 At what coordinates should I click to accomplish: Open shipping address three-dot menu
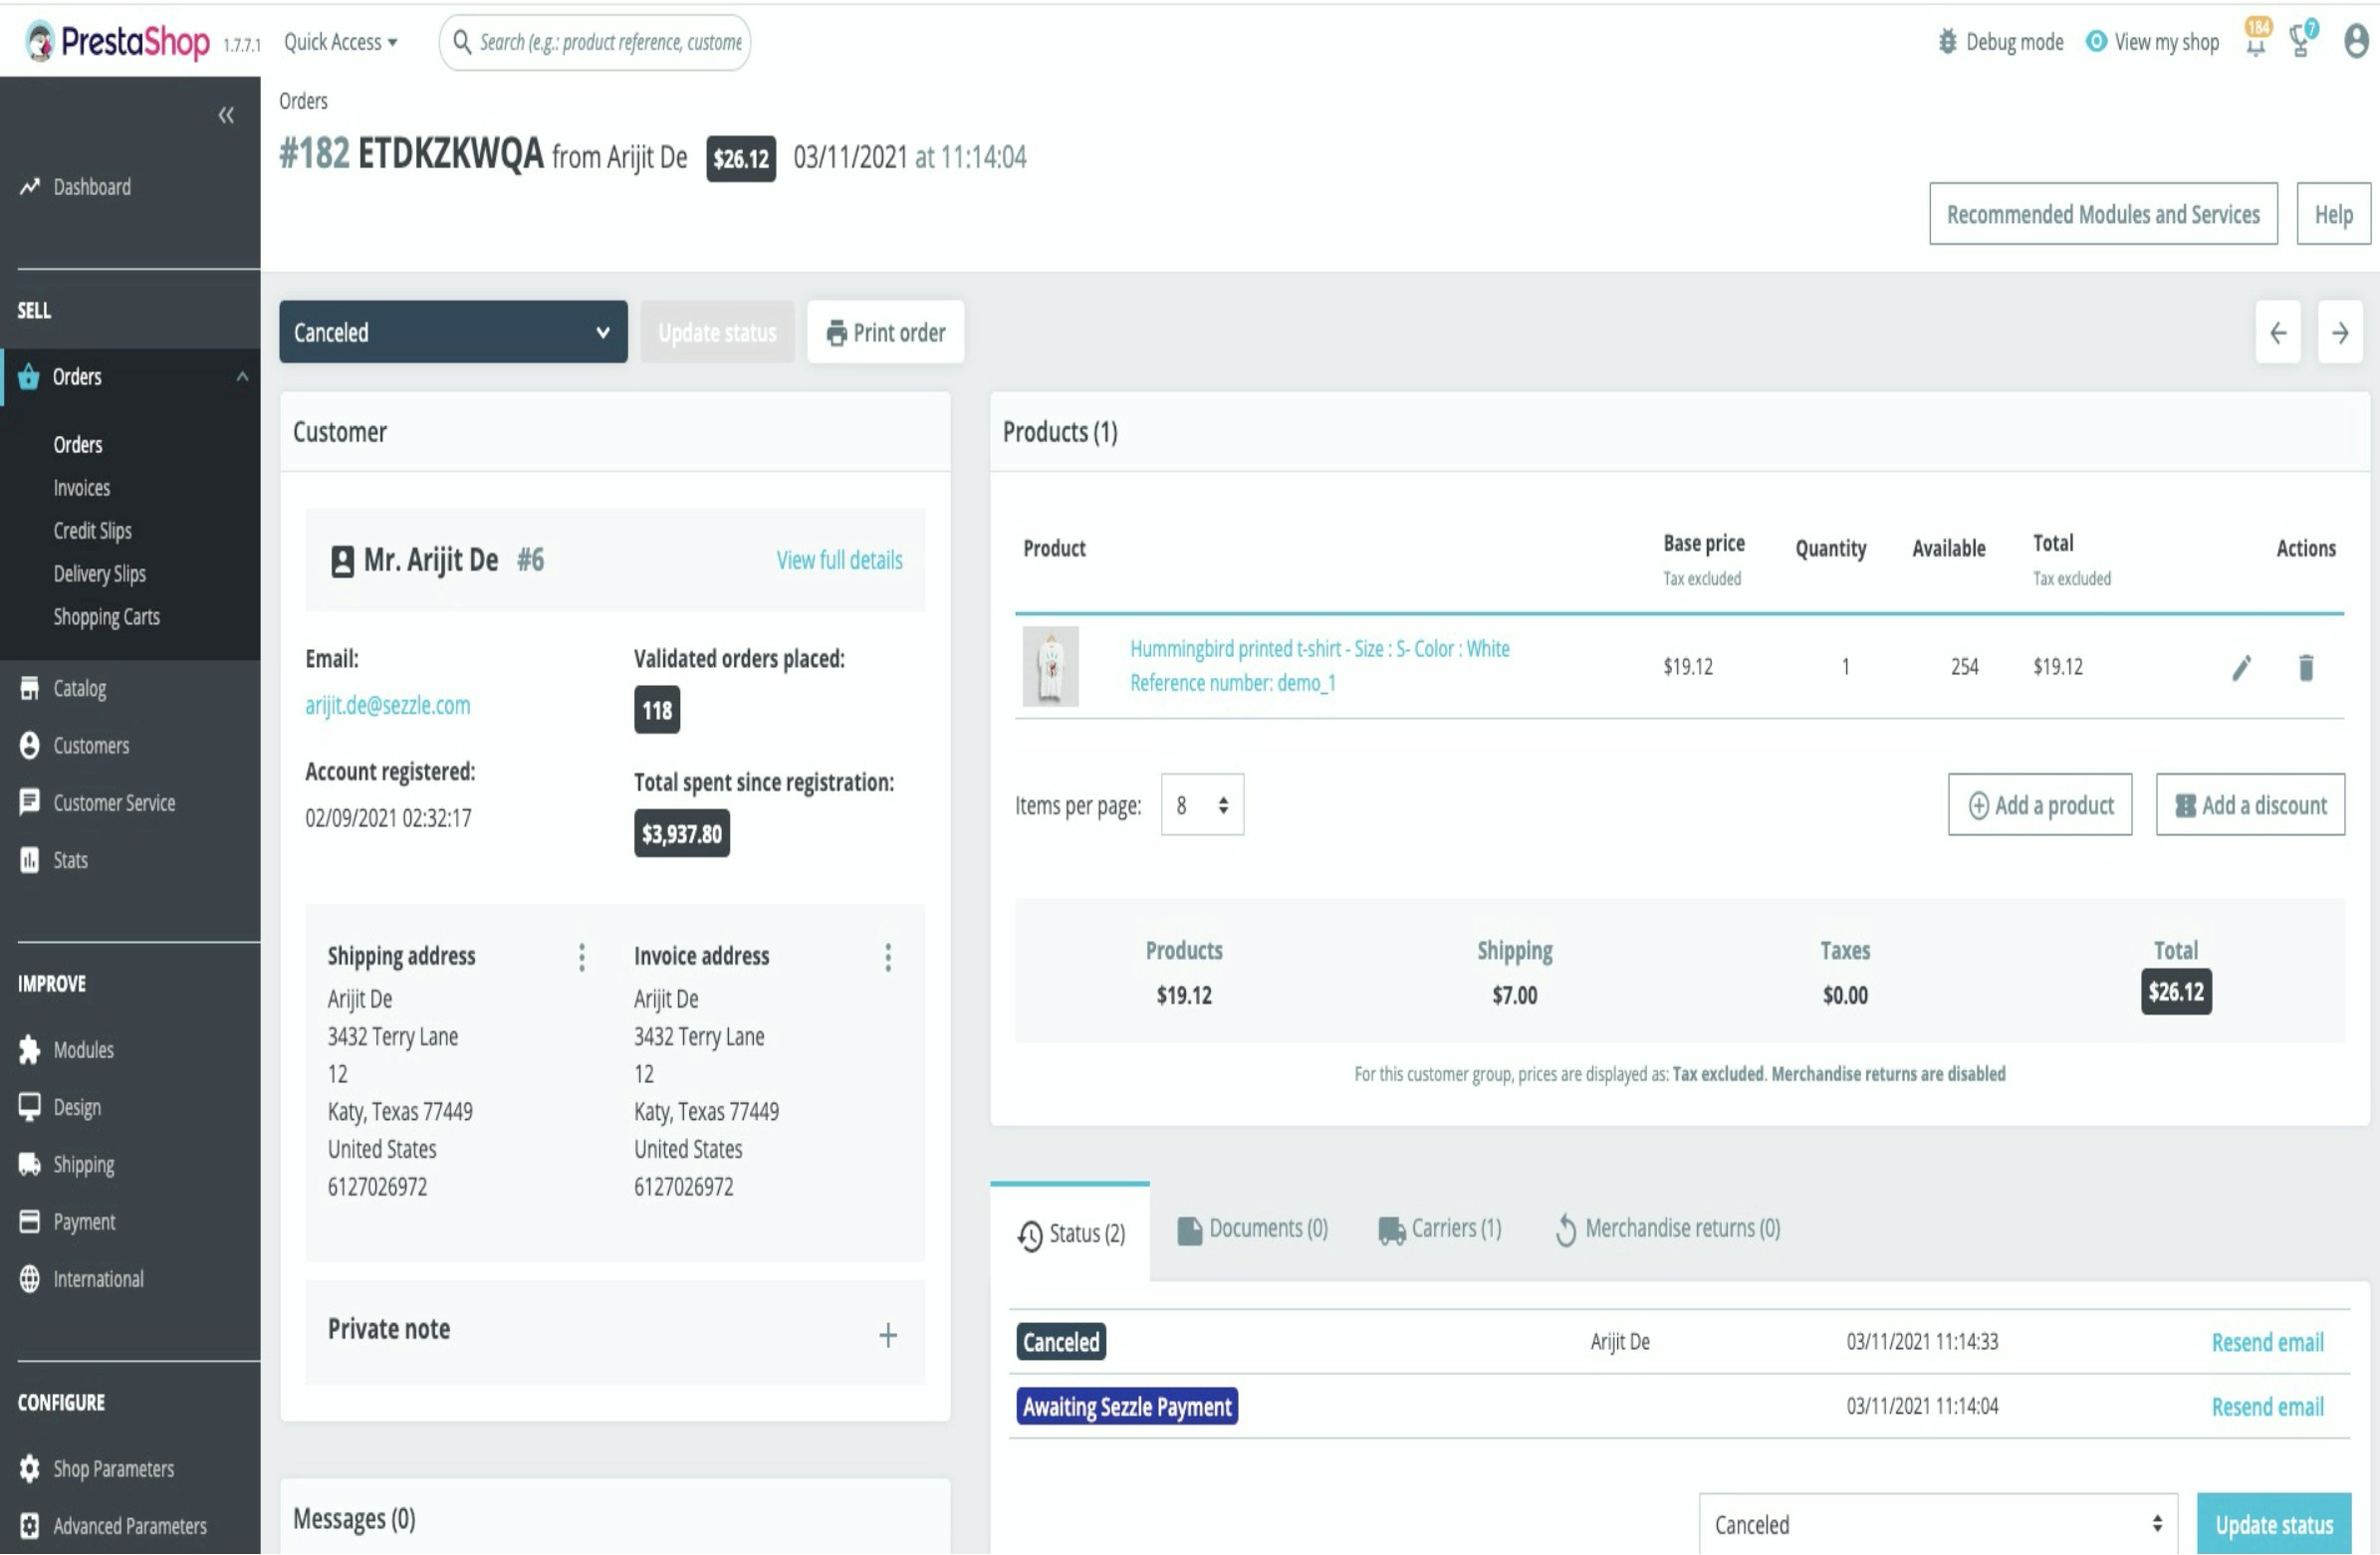pyautogui.click(x=581, y=957)
